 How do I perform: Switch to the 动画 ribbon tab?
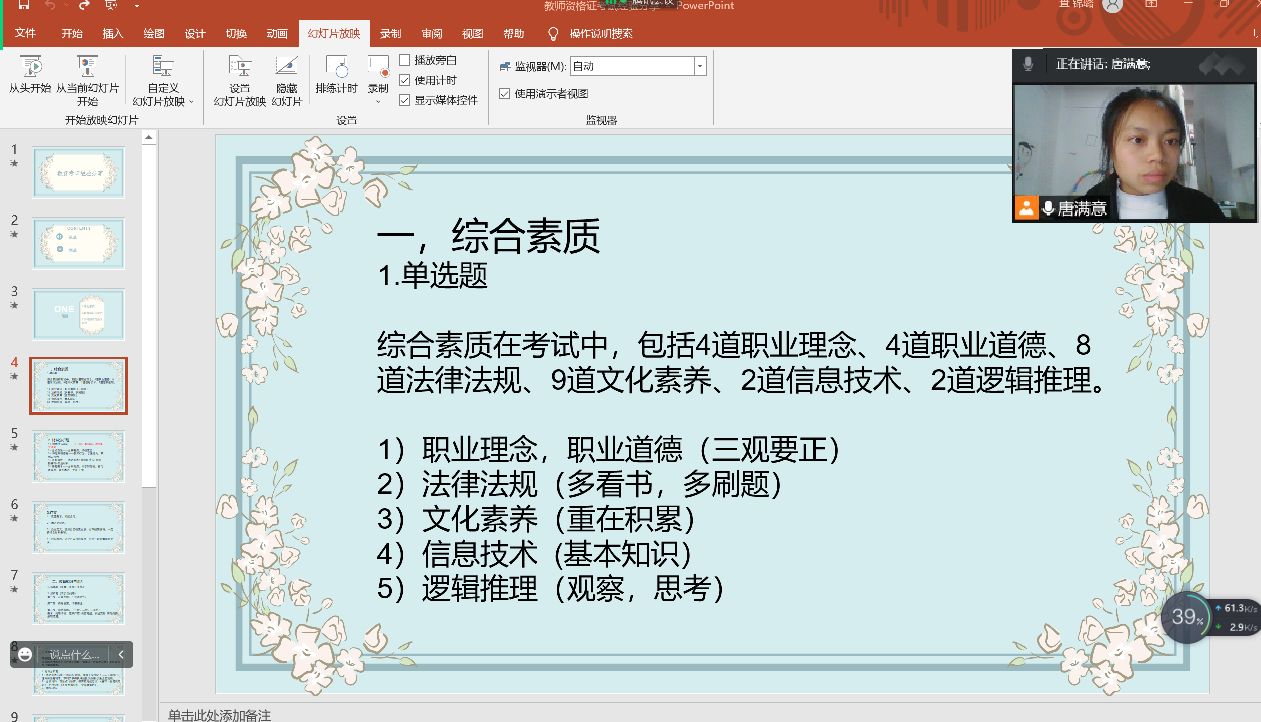[x=277, y=33]
